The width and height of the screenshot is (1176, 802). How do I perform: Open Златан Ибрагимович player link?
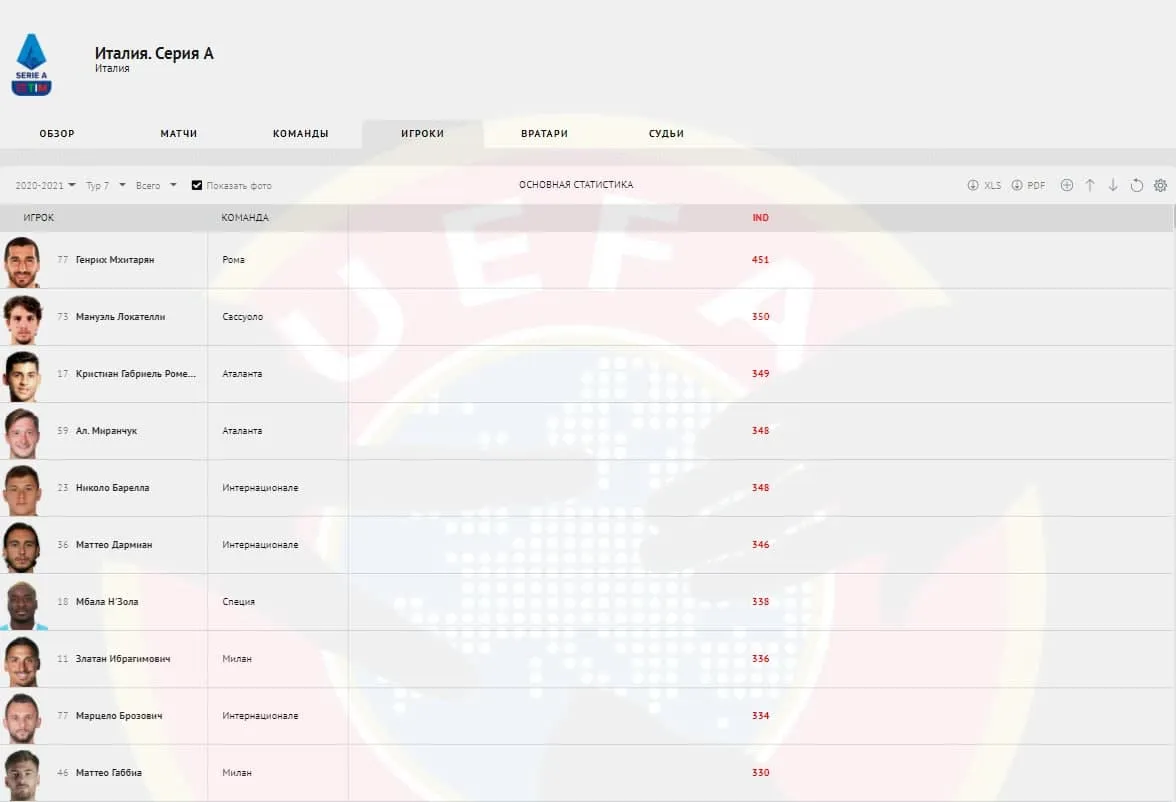[x=123, y=659]
